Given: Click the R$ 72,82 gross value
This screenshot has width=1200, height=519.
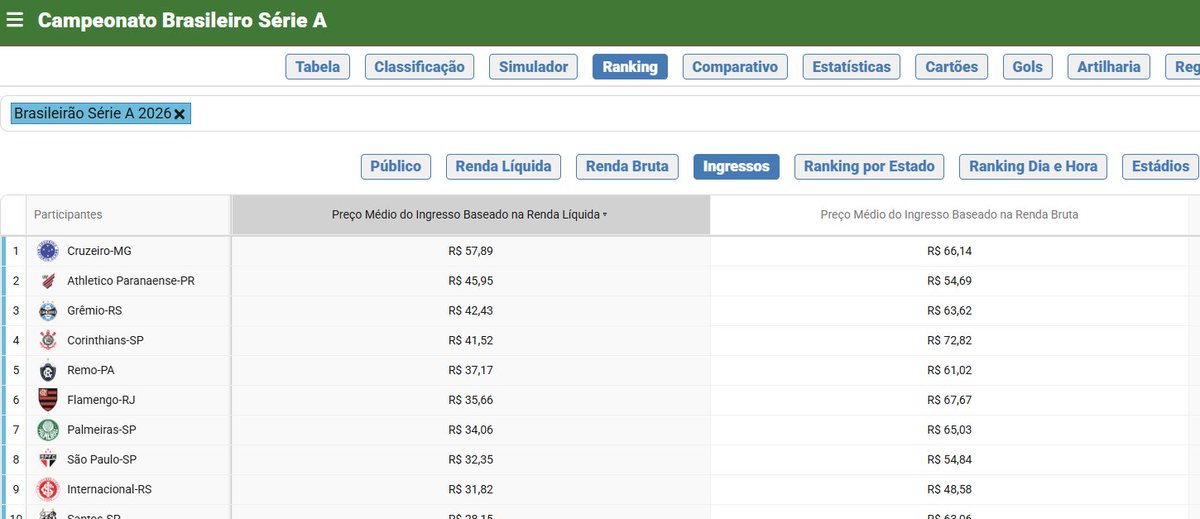Looking at the screenshot, I should click(x=950, y=341).
